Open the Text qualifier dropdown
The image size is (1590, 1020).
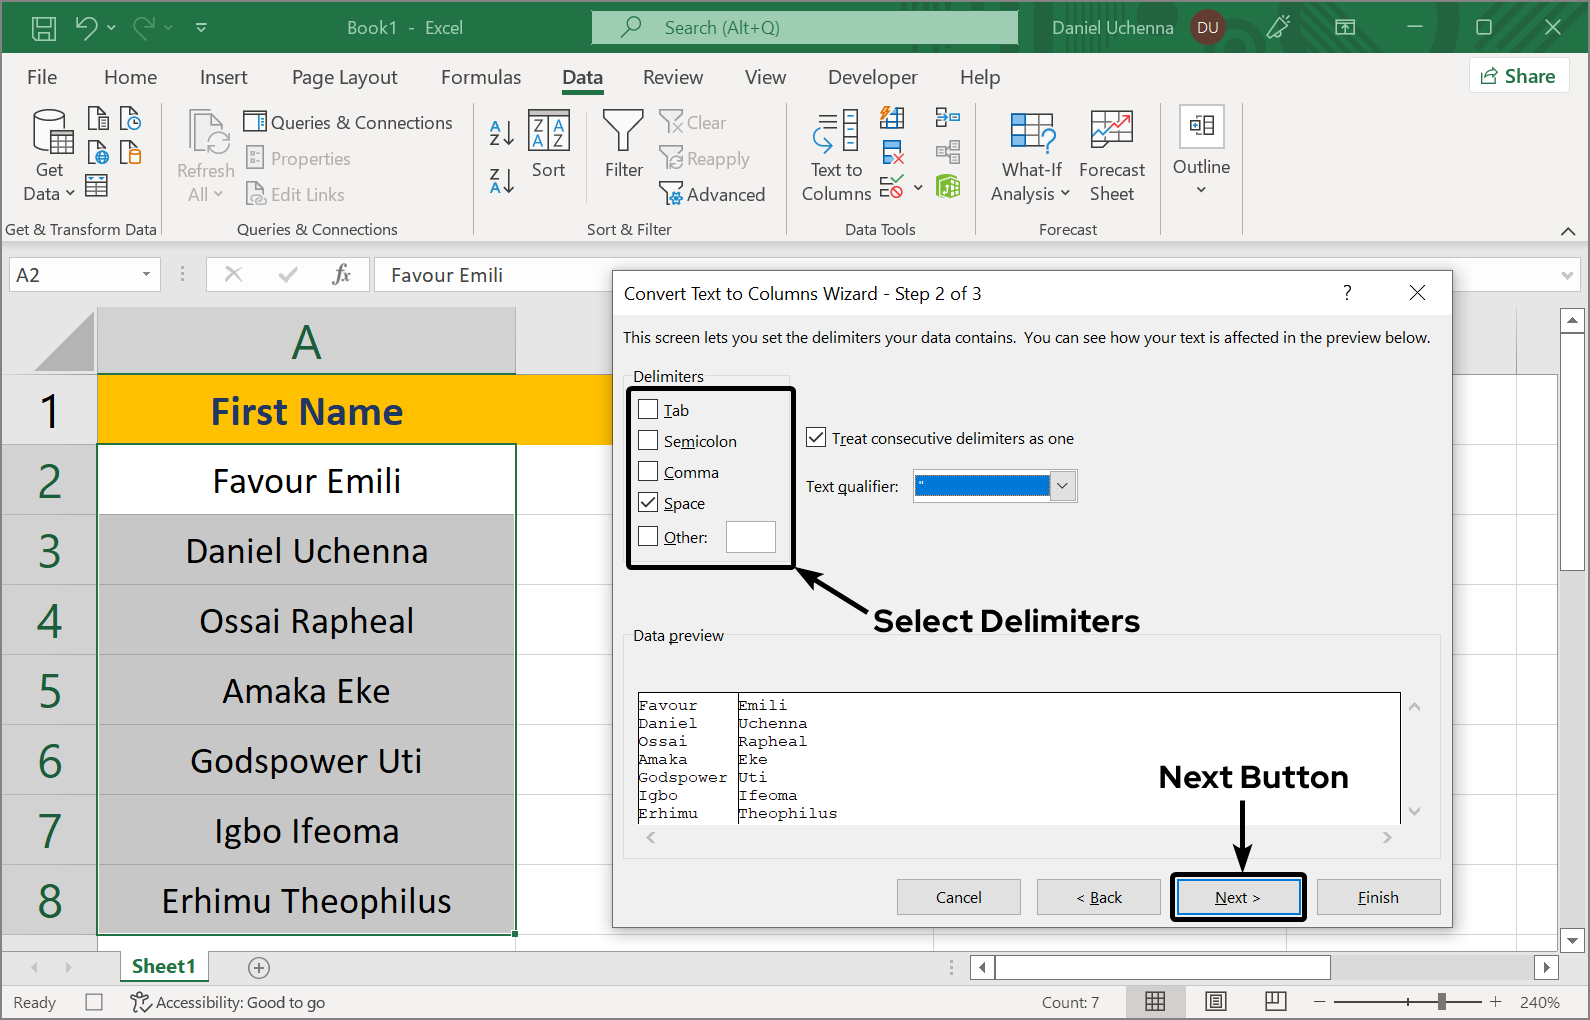click(x=1062, y=486)
